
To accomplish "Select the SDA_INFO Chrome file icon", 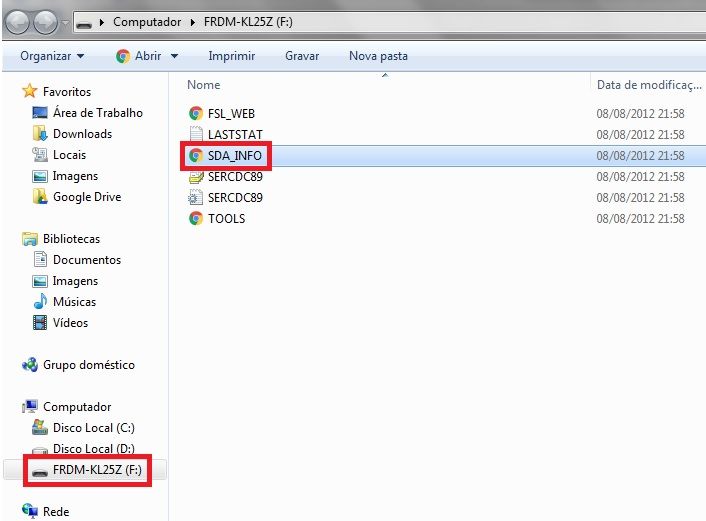I will tap(195, 155).
